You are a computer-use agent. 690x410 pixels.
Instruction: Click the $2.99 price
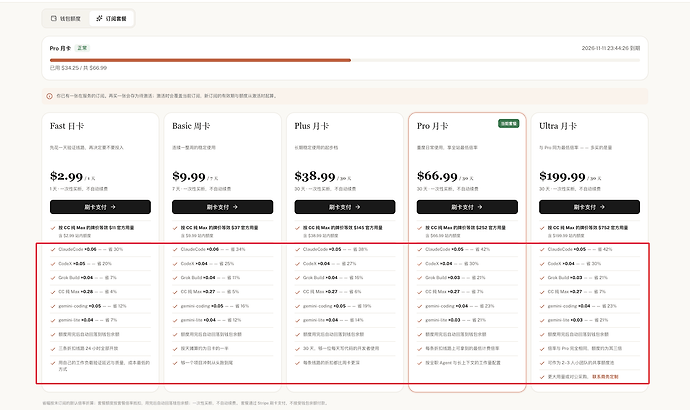pos(66,176)
